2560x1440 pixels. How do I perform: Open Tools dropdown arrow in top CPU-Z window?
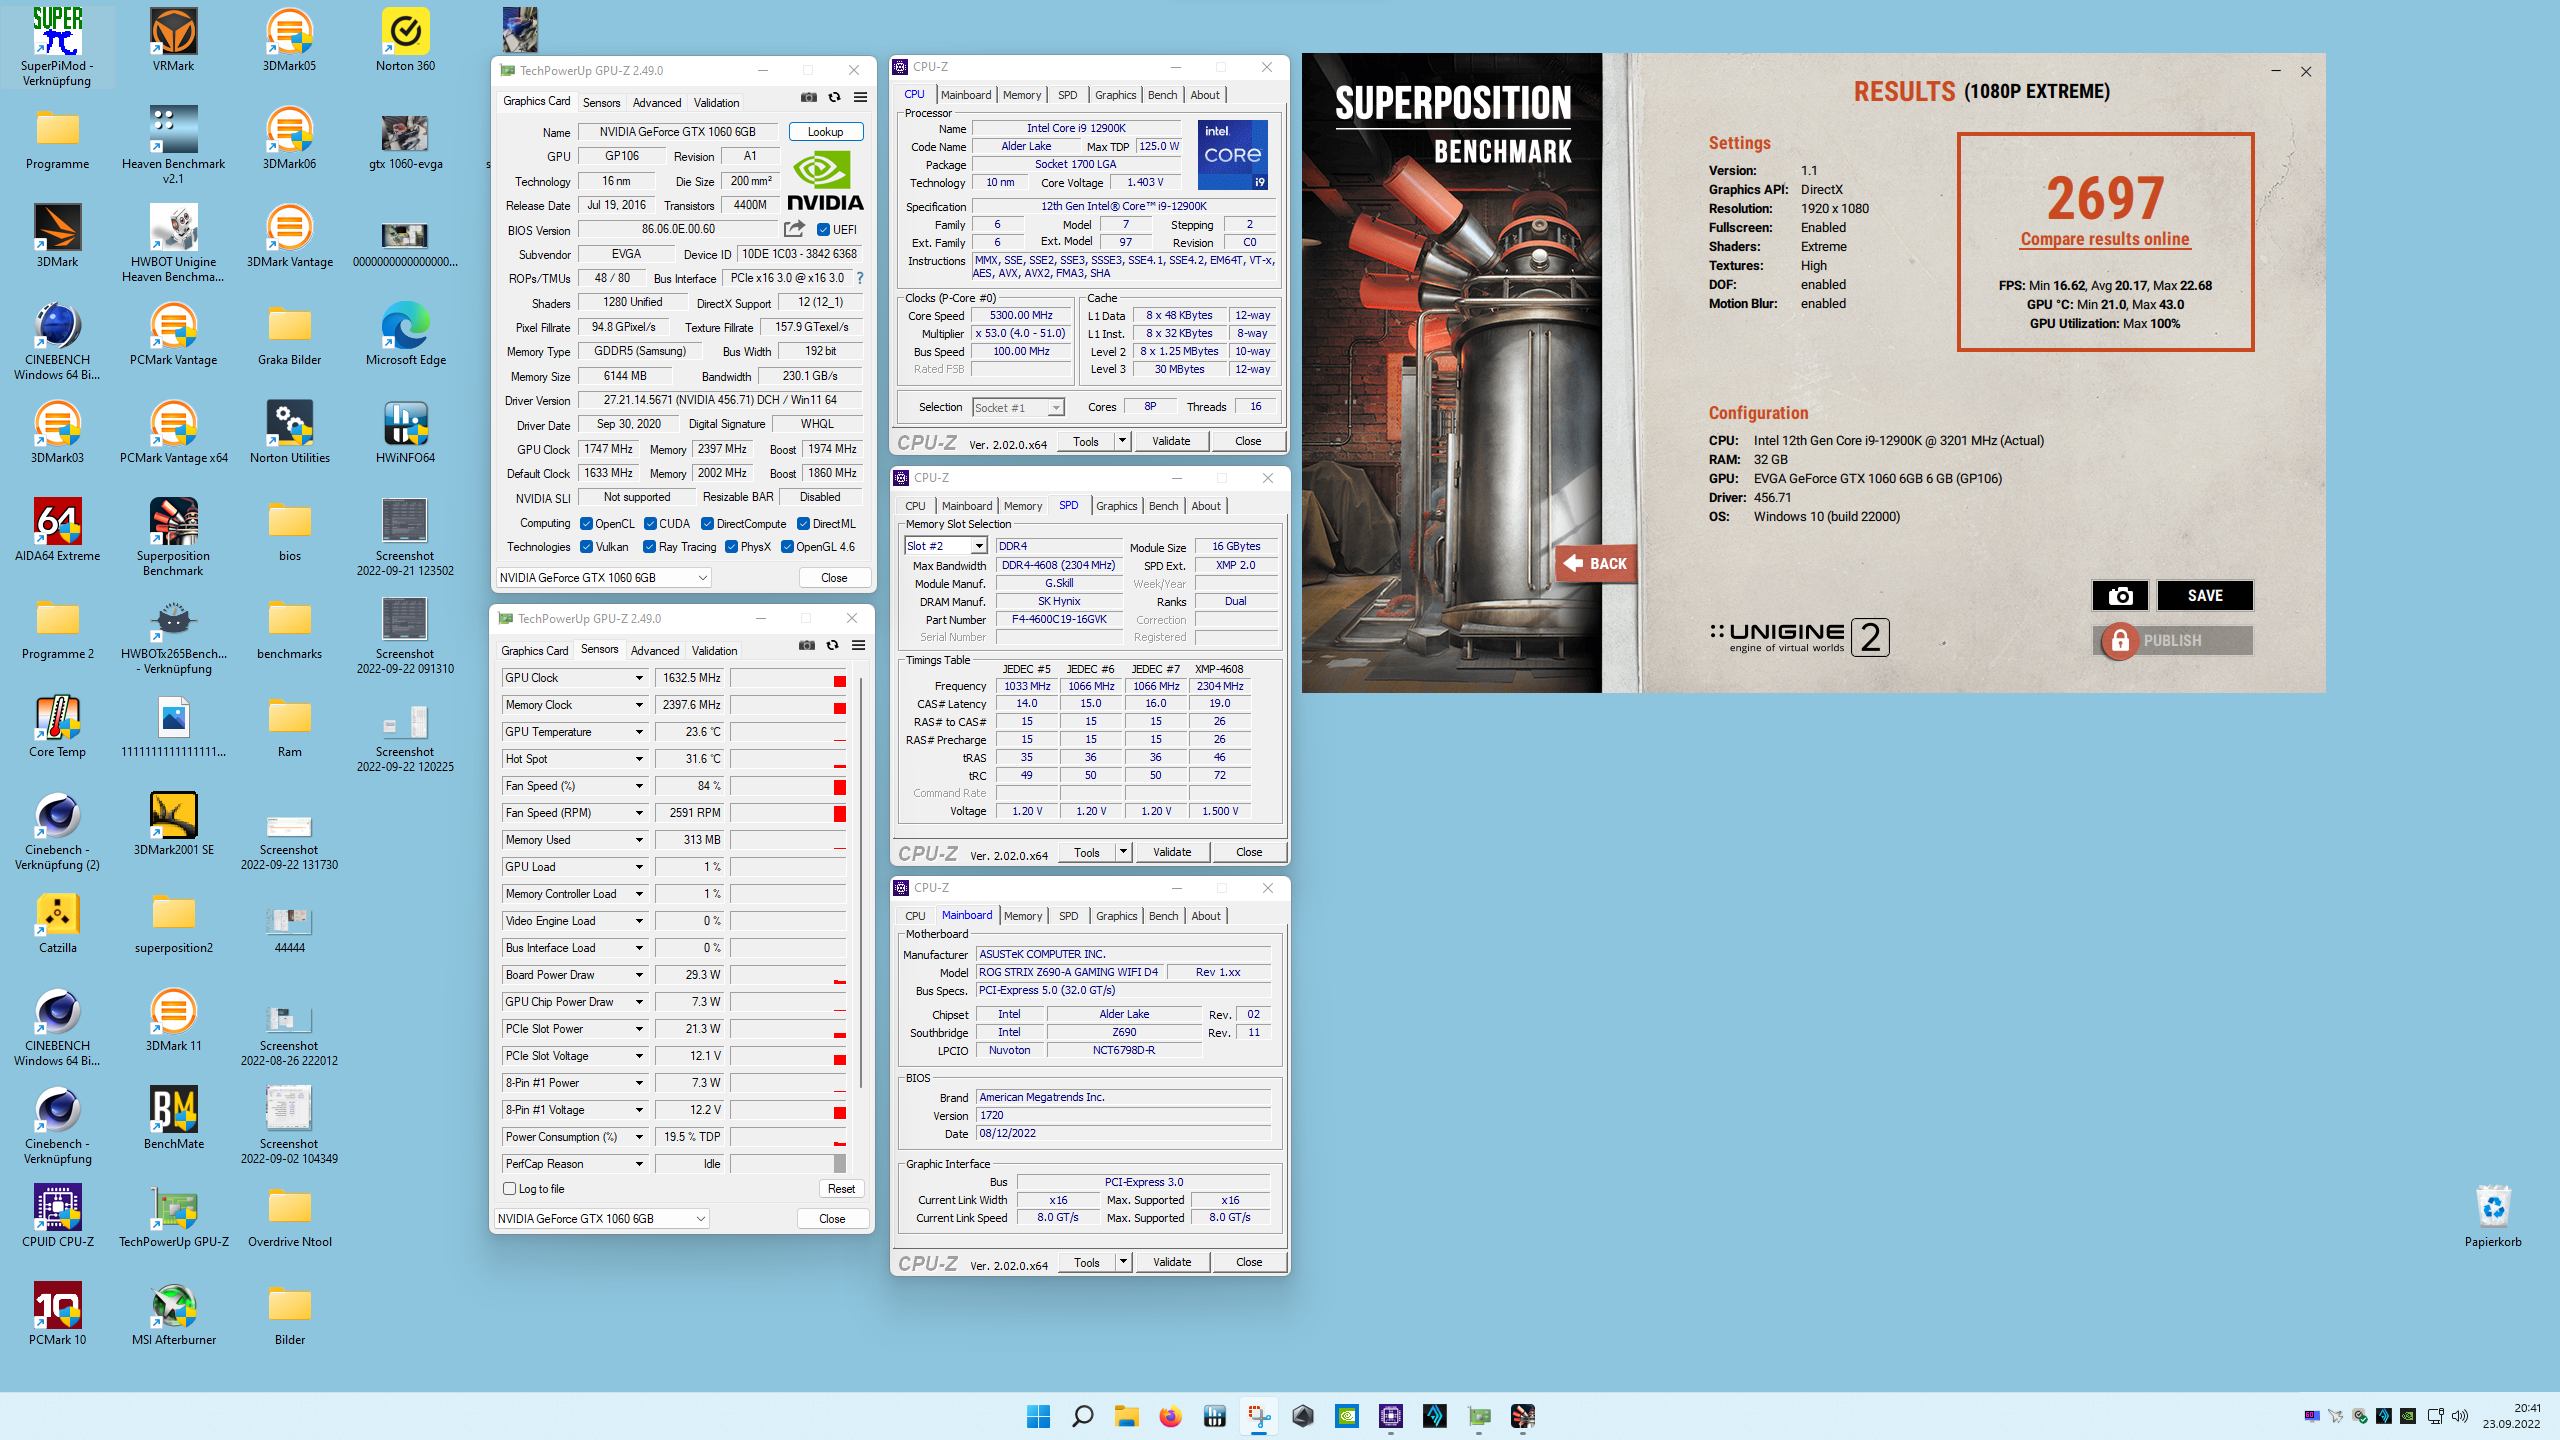(x=1122, y=441)
